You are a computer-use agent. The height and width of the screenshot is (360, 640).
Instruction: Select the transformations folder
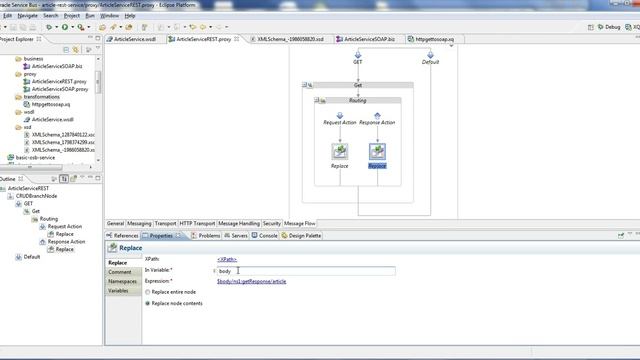pyautogui.click(x=41, y=97)
